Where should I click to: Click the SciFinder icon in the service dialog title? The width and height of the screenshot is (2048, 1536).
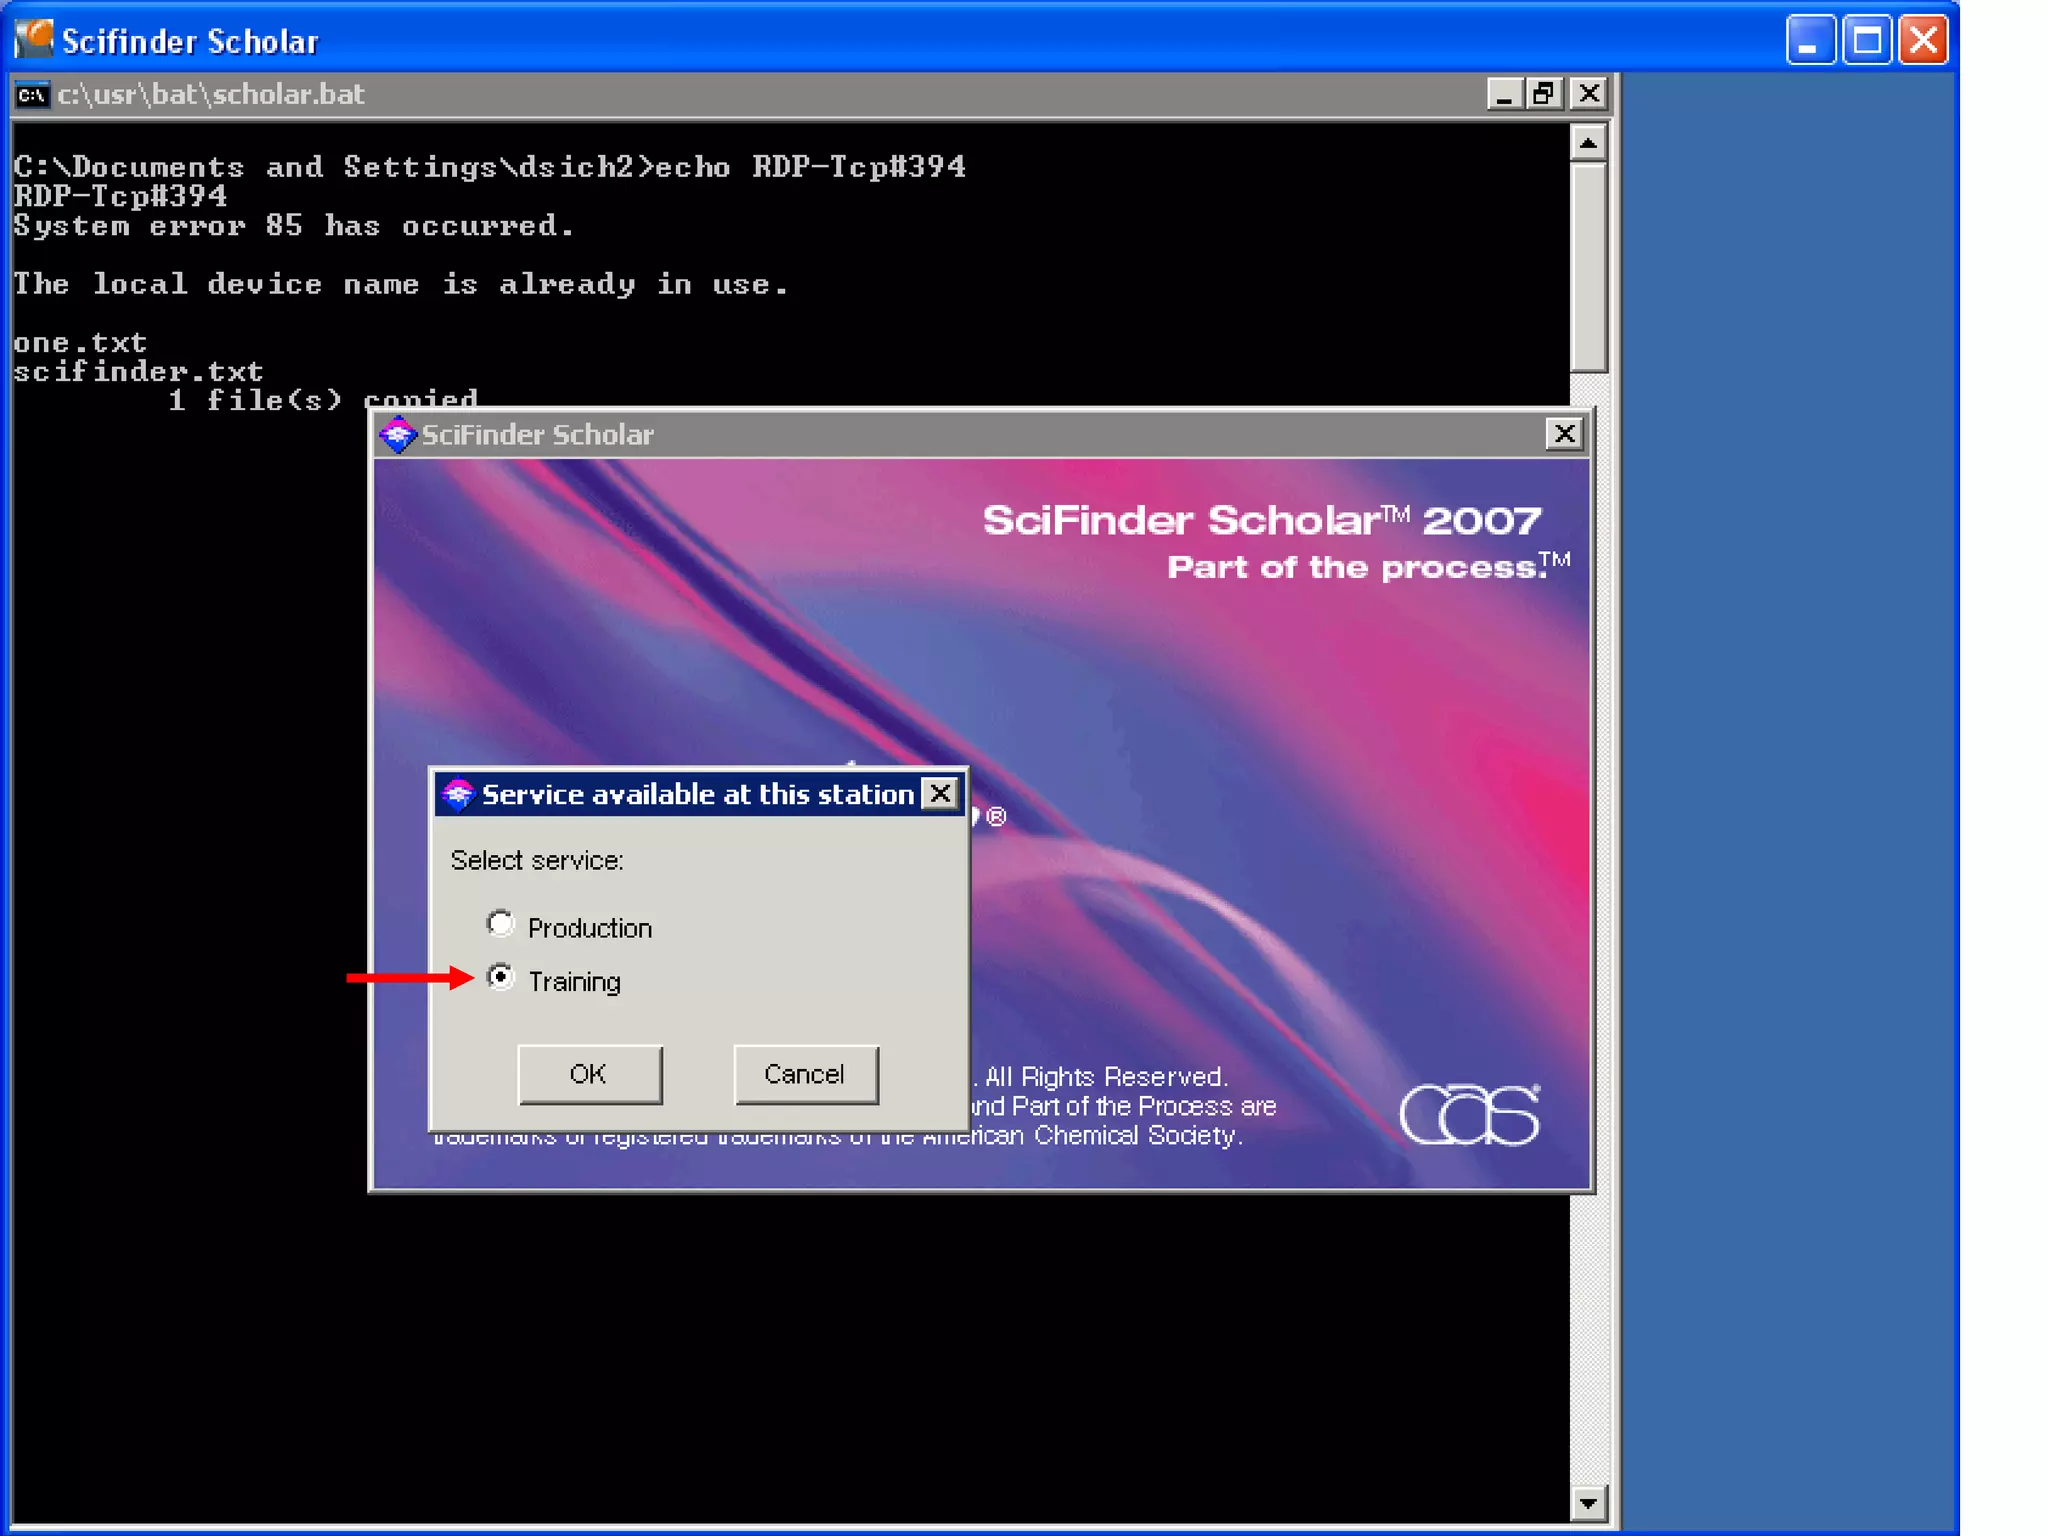tap(458, 794)
